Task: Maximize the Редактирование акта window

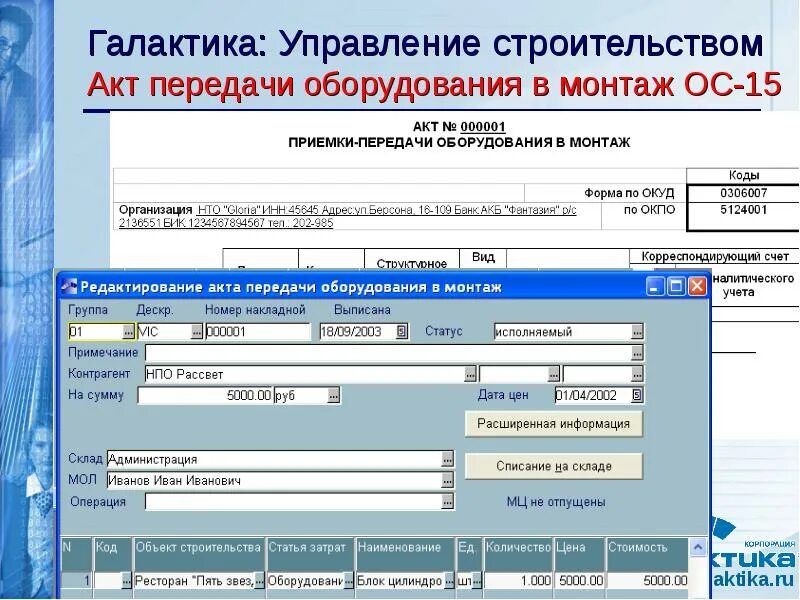Action: tap(676, 286)
